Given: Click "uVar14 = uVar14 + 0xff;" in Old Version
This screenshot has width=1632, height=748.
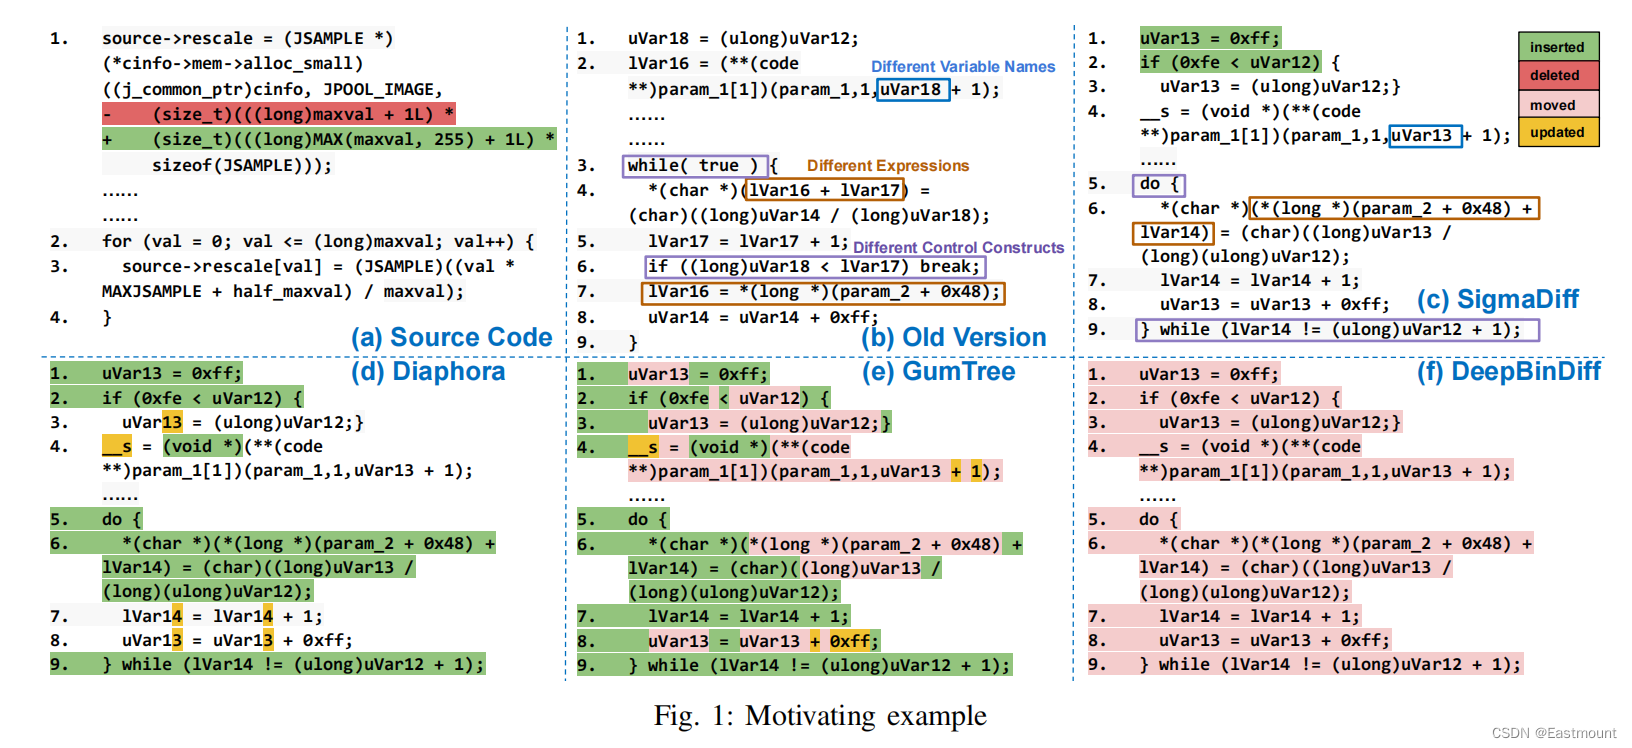Looking at the screenshot, I should click(x=763, y=317).
